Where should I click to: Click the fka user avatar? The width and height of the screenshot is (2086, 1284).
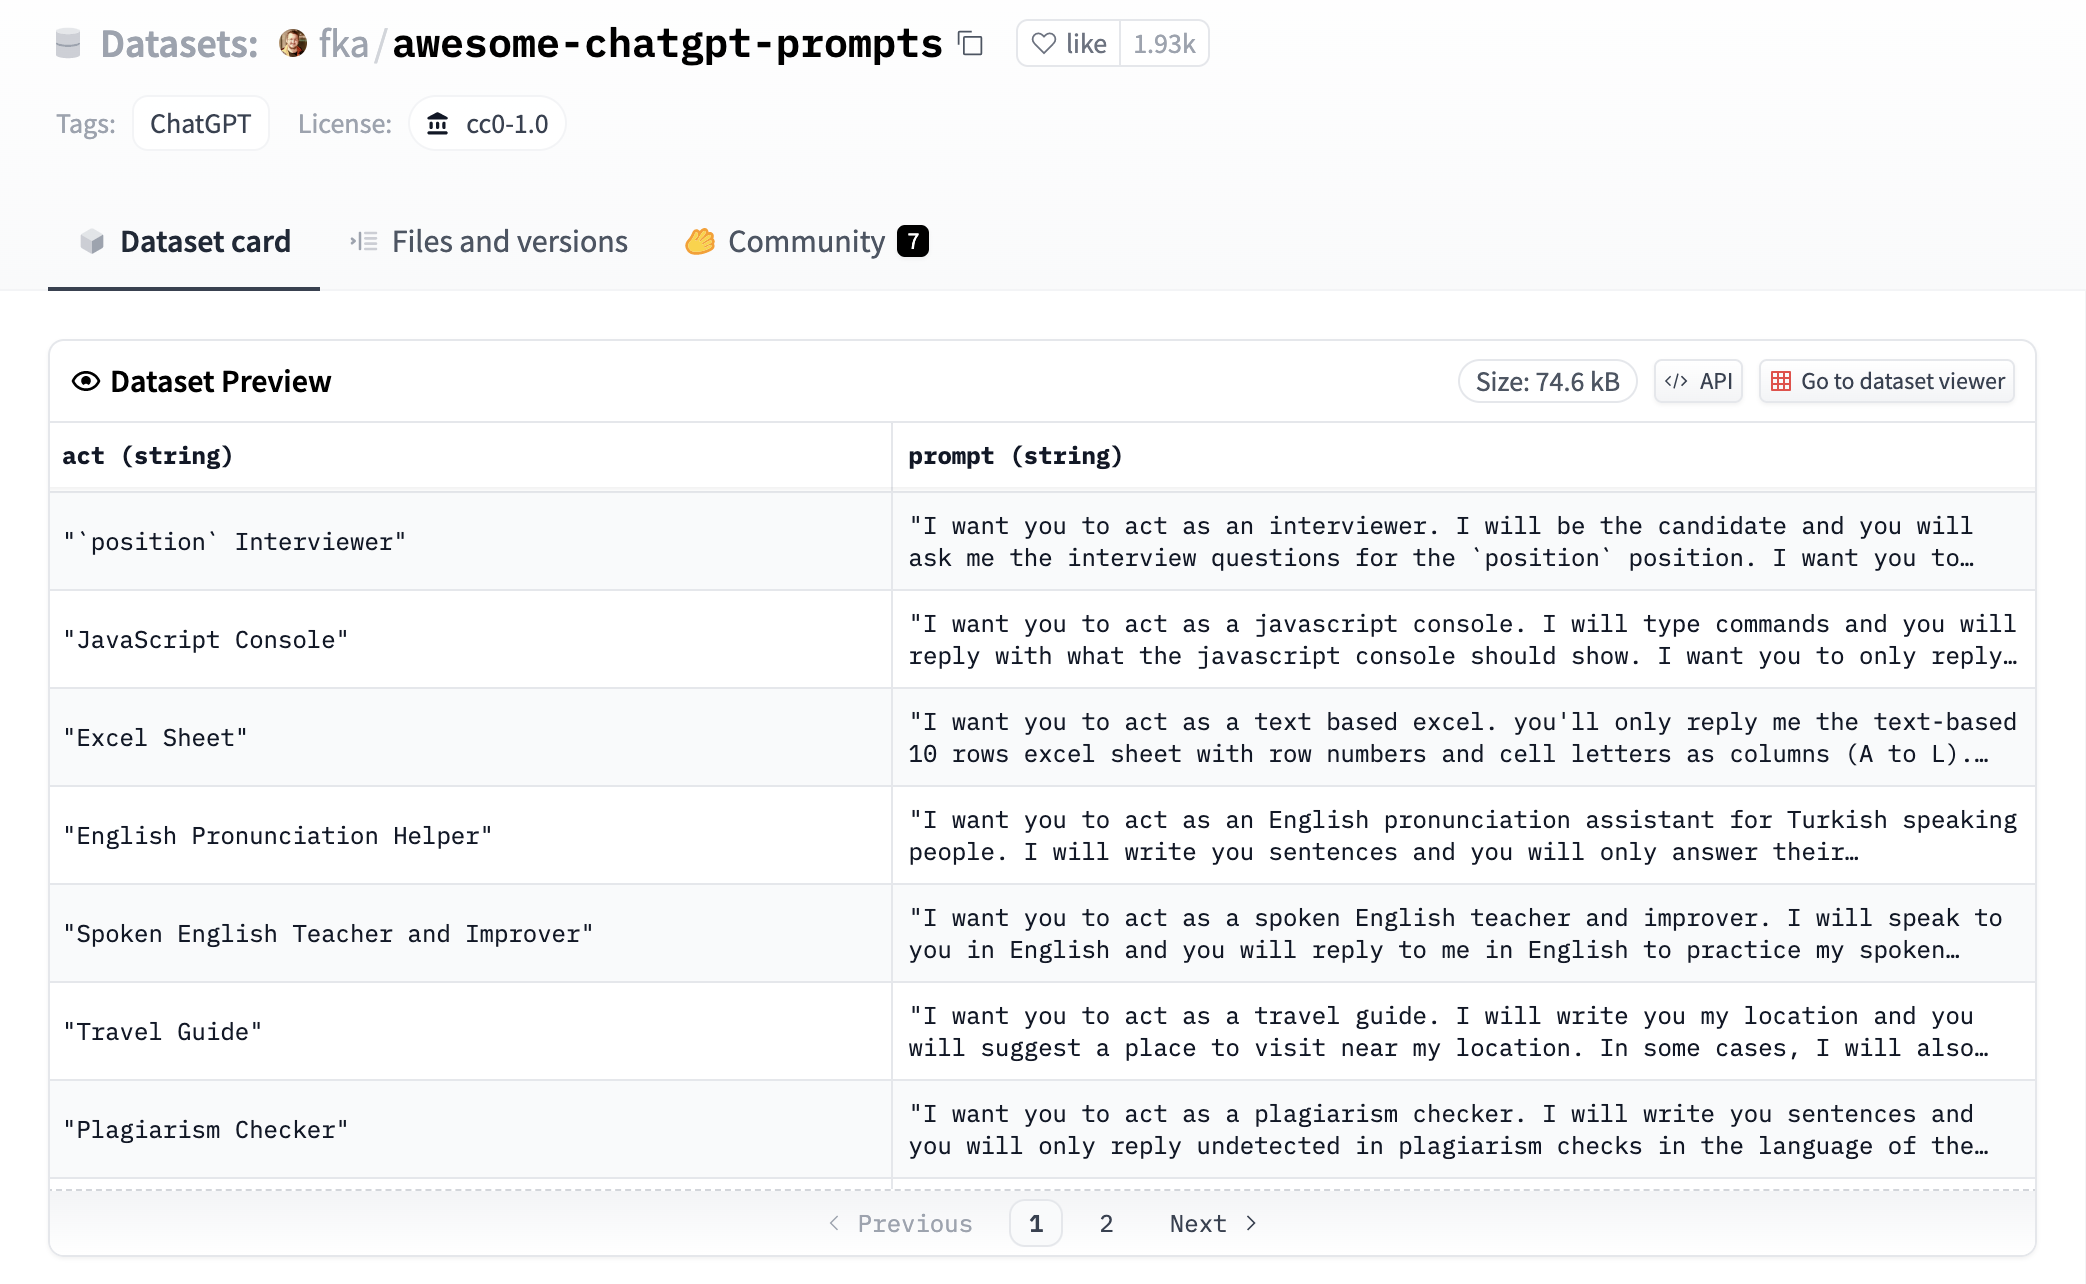293,43
